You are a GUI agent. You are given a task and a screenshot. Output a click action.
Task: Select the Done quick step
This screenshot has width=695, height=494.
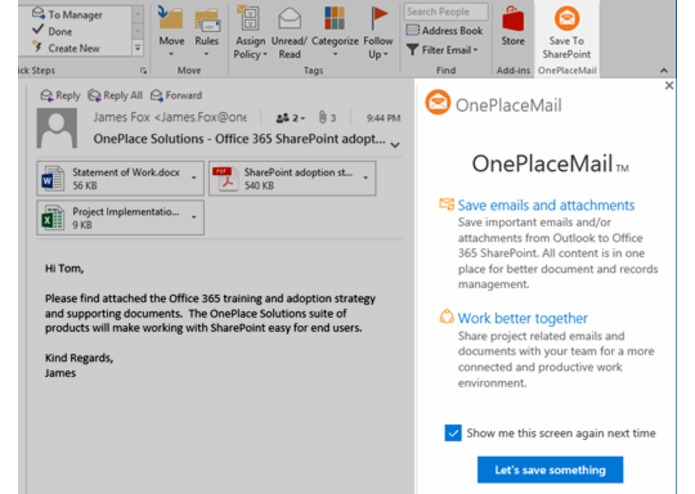tap(52, 31)
